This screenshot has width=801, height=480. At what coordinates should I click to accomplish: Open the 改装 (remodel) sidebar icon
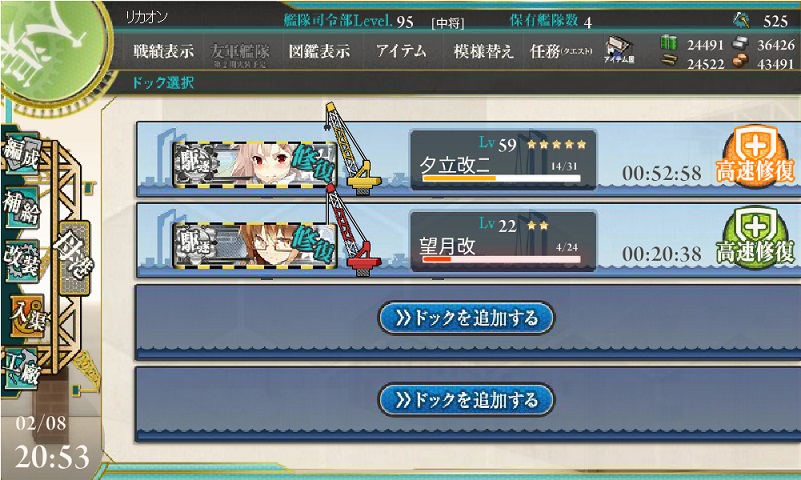(21, 260)
